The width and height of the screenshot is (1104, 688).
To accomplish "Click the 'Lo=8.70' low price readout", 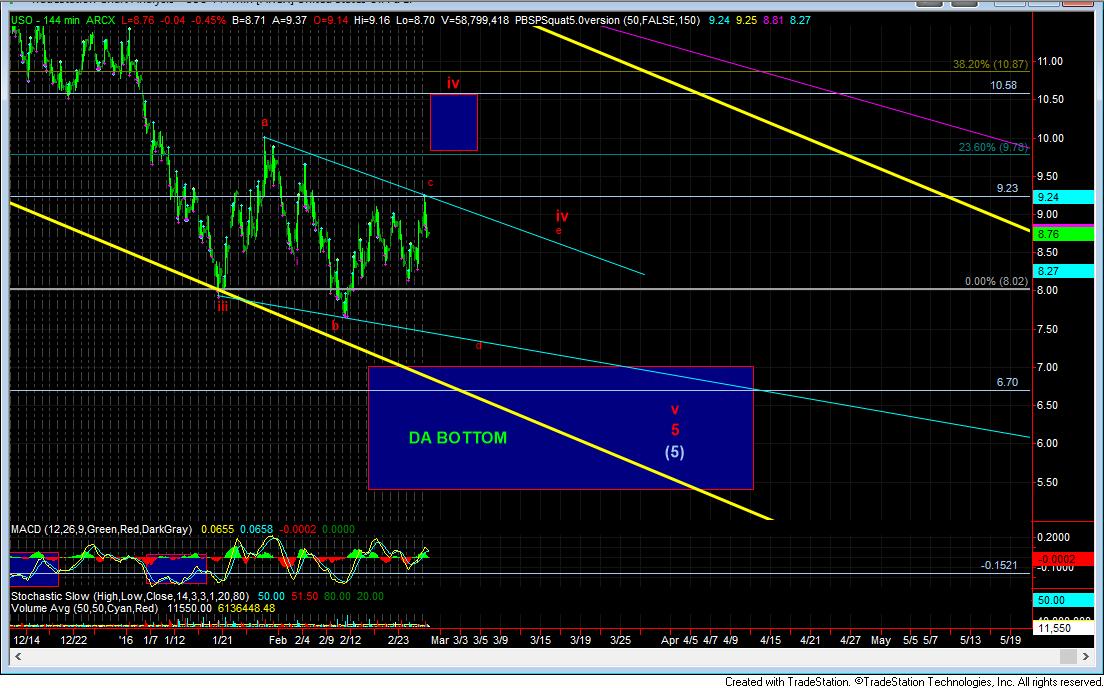I will [x=413, y=20].
